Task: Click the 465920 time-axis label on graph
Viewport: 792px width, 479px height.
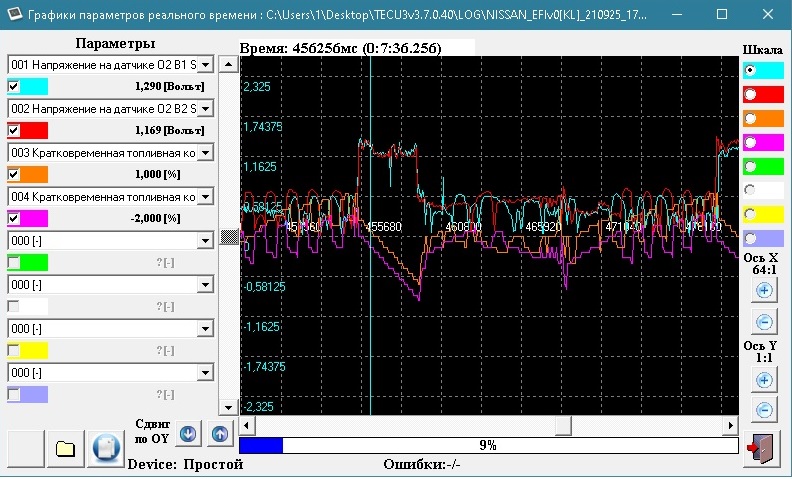Action: [x=543, y=227]
